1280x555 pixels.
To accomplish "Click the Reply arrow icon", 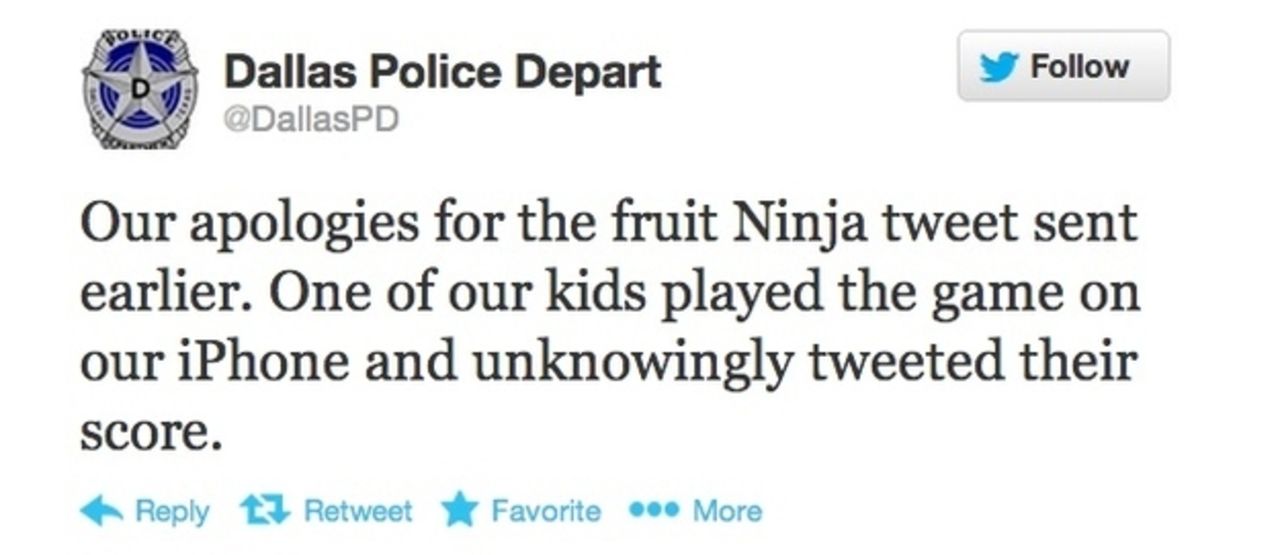I will pyautogui.click(x=101, y=512).
